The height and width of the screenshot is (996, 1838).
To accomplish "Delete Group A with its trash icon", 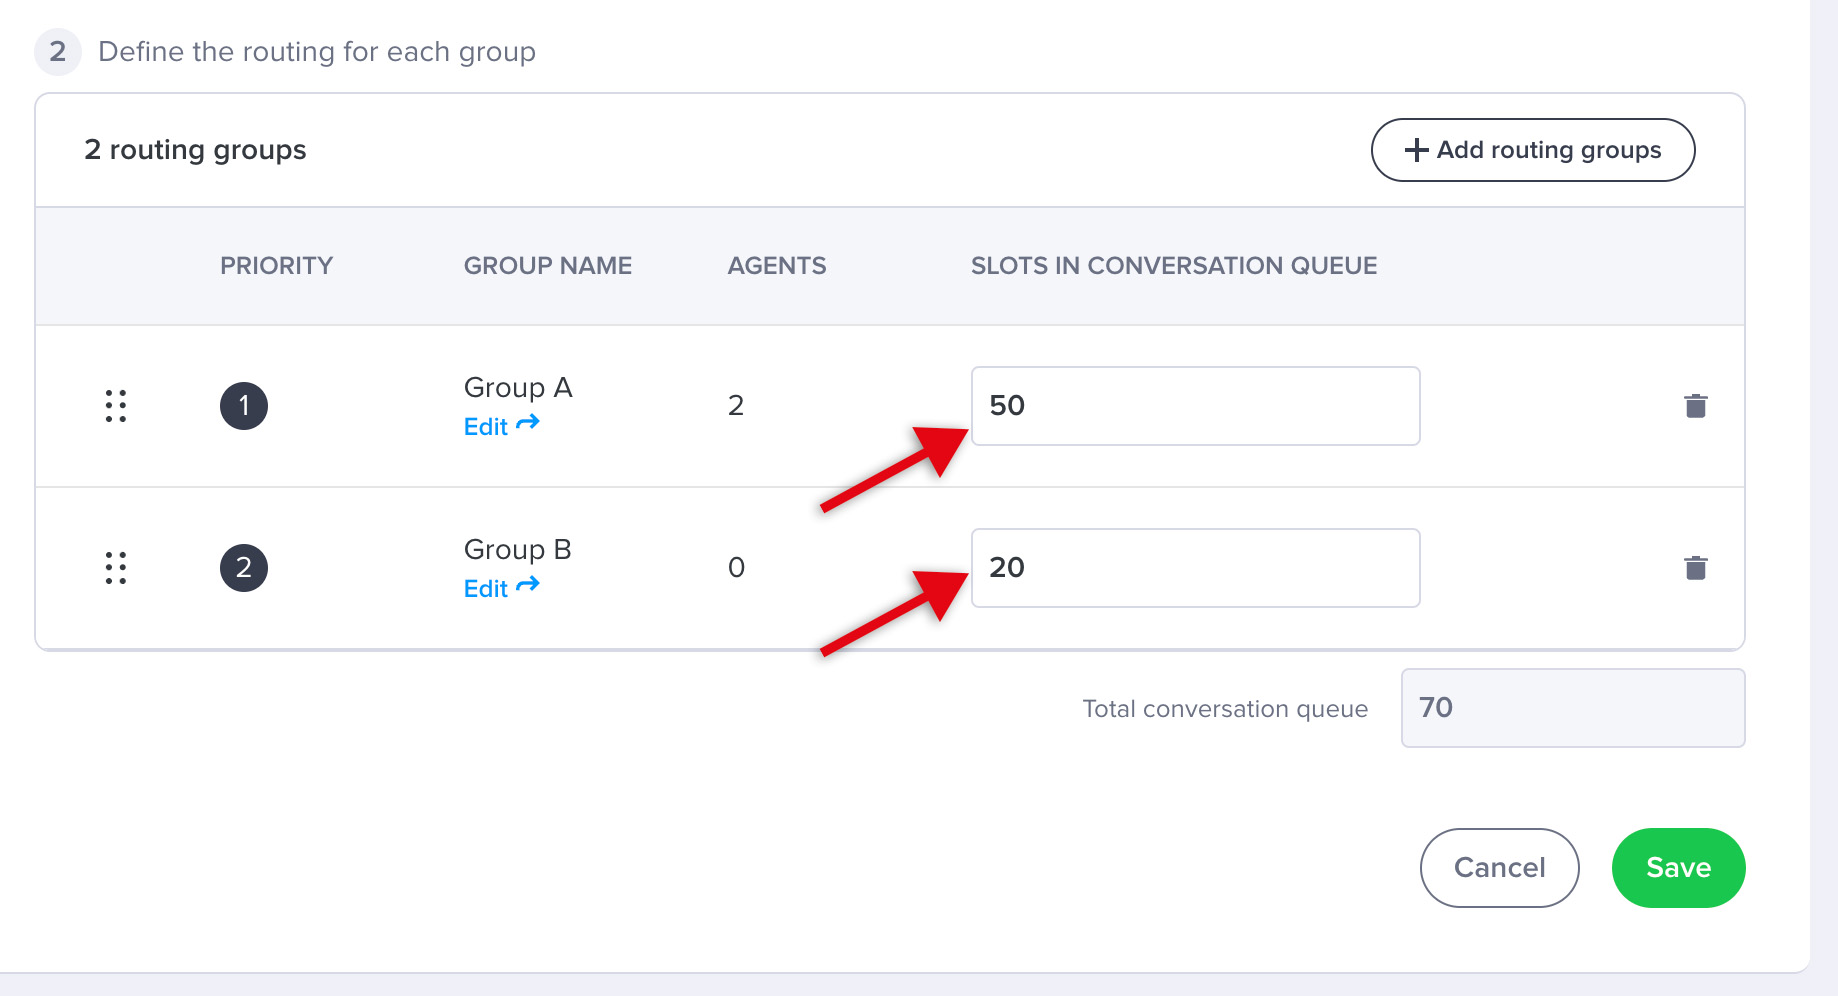I will pos(1695,406).
